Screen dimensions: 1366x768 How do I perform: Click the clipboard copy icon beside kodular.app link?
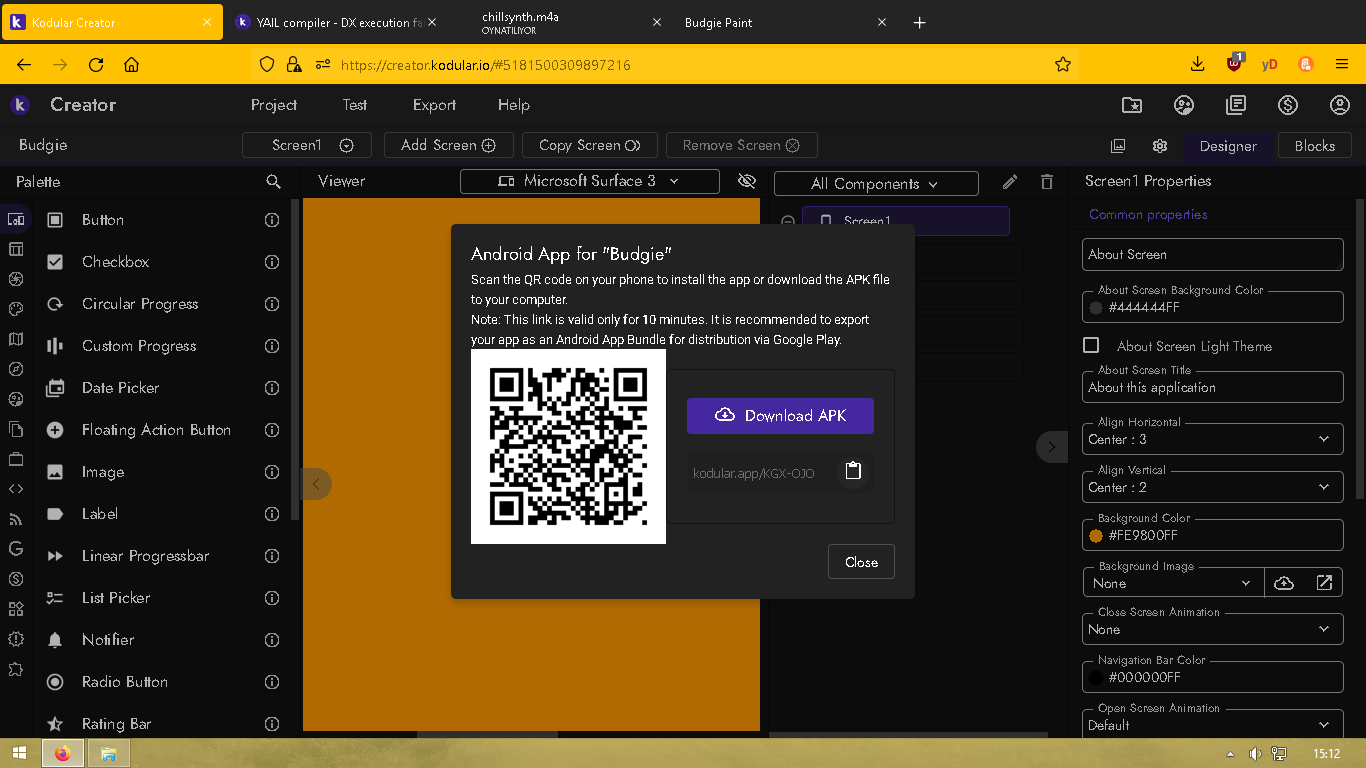pyautogui.click(x=853, y=471)
